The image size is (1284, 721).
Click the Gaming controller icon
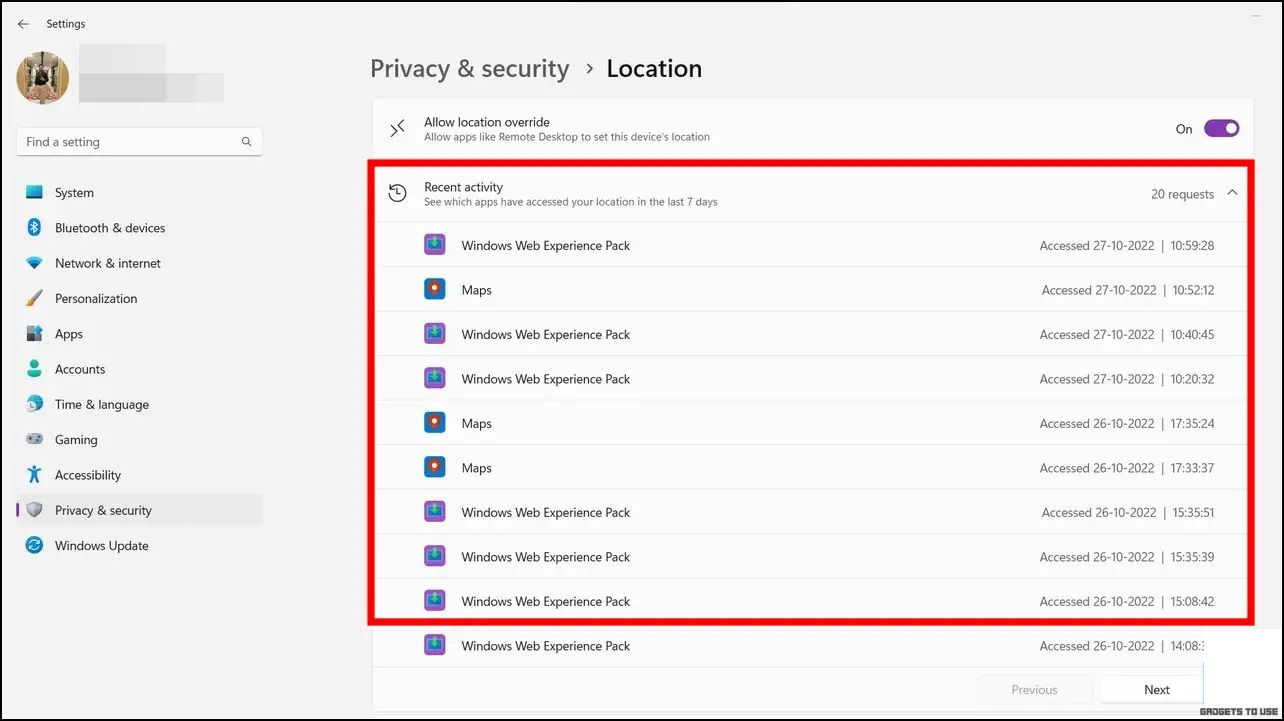(x=35, y=440)
